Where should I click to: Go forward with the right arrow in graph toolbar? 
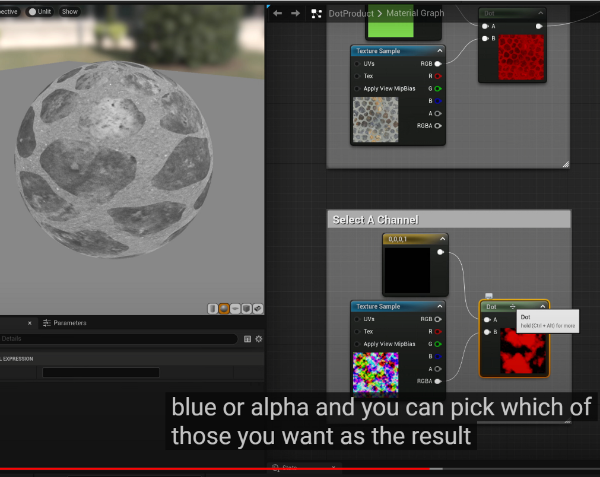(295, 13)
